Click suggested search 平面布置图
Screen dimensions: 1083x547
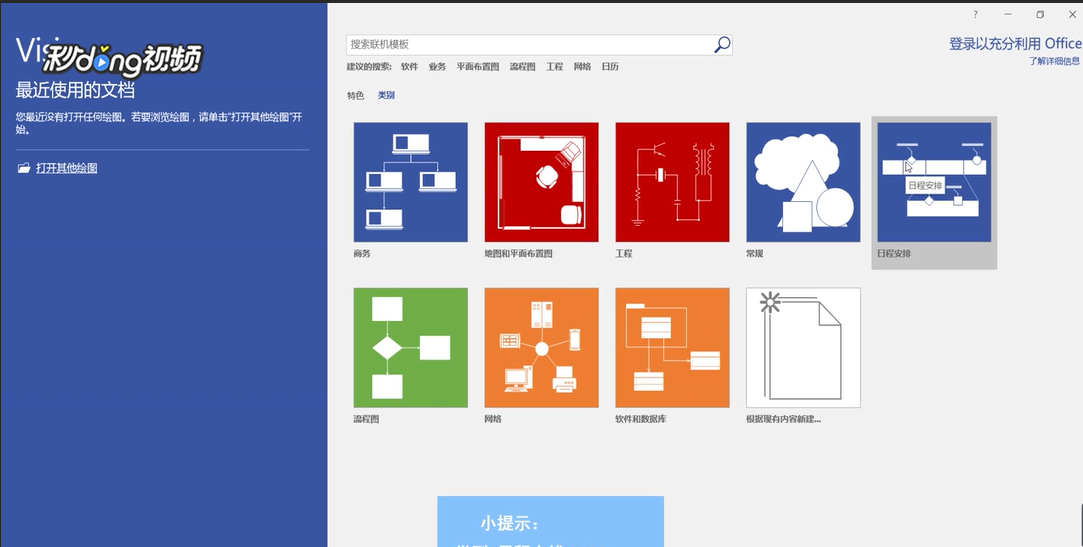(x=477, y=67)
